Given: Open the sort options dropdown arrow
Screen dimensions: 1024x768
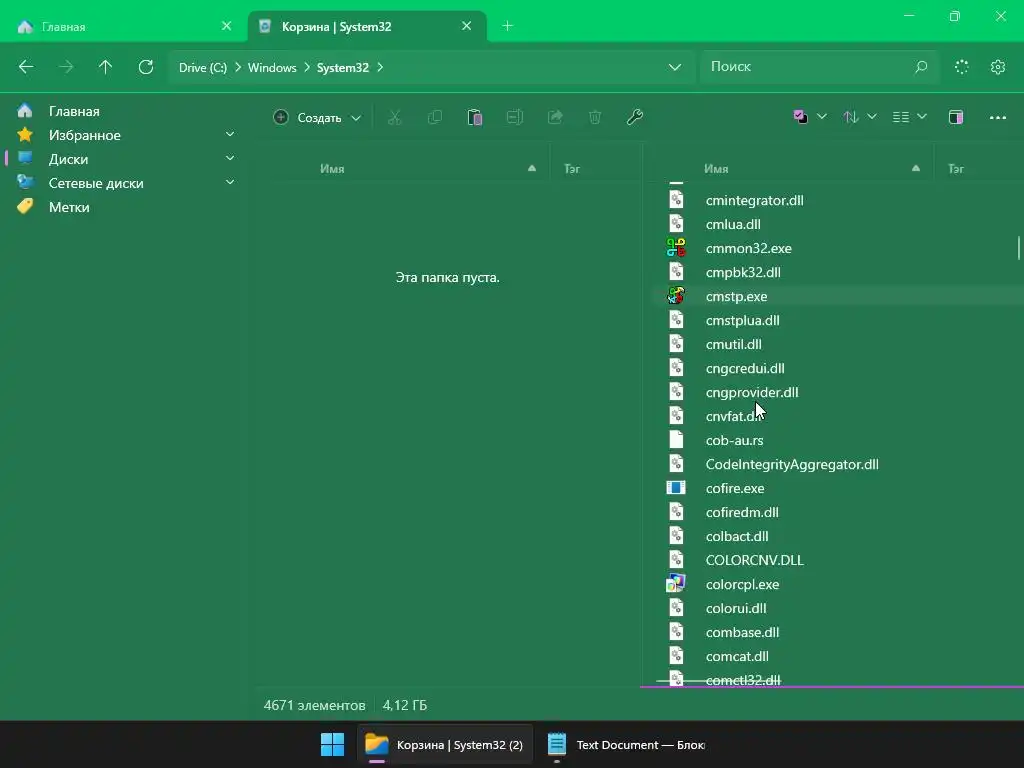Looking at the screenshot, I should pos(872,117).
